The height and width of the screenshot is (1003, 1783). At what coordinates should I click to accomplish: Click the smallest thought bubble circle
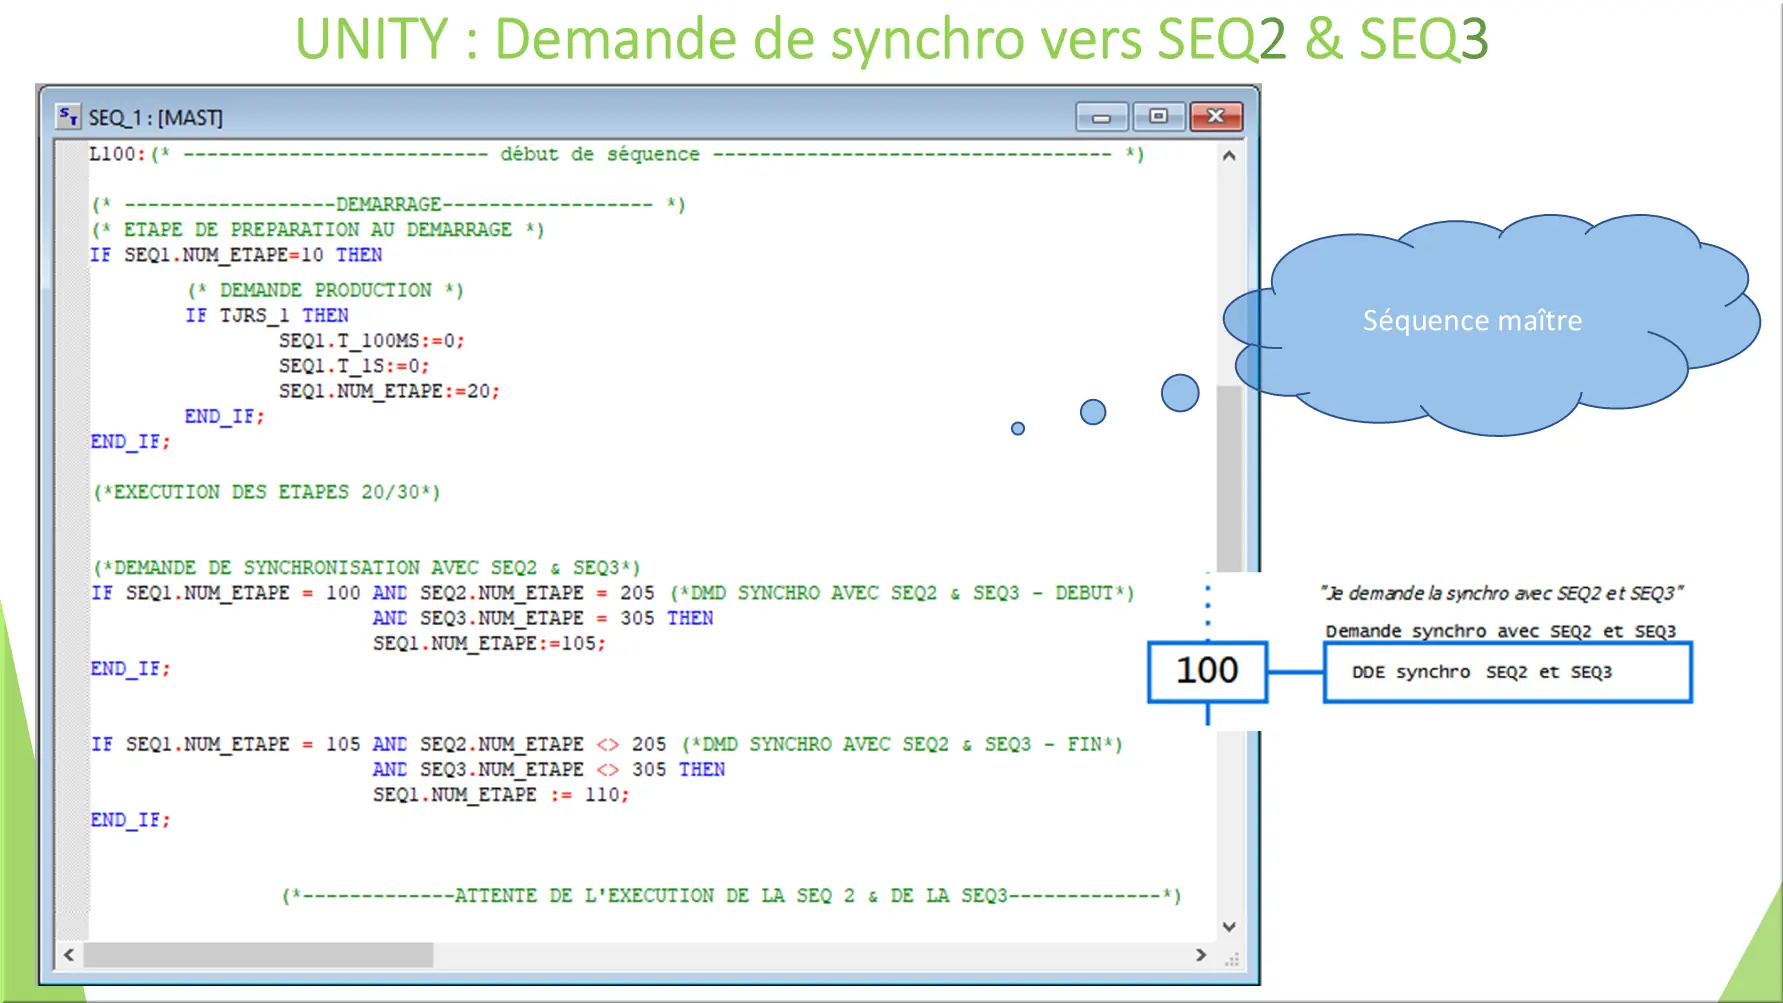click(1018, 429)
